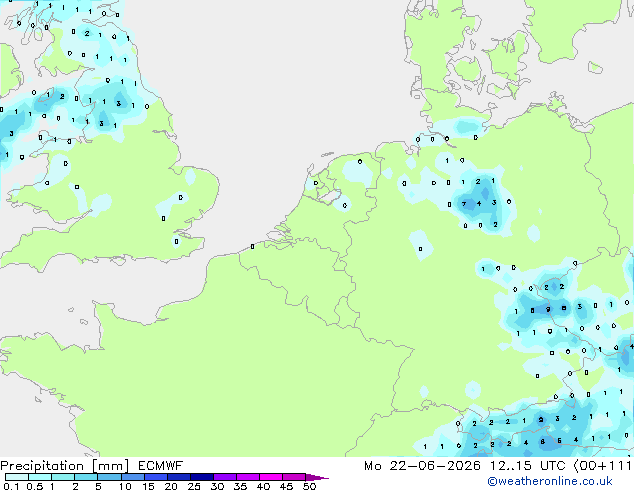Click the '[mm]' unit label
The width and height of the screenshot is (634, 490).
click(110, 466)
